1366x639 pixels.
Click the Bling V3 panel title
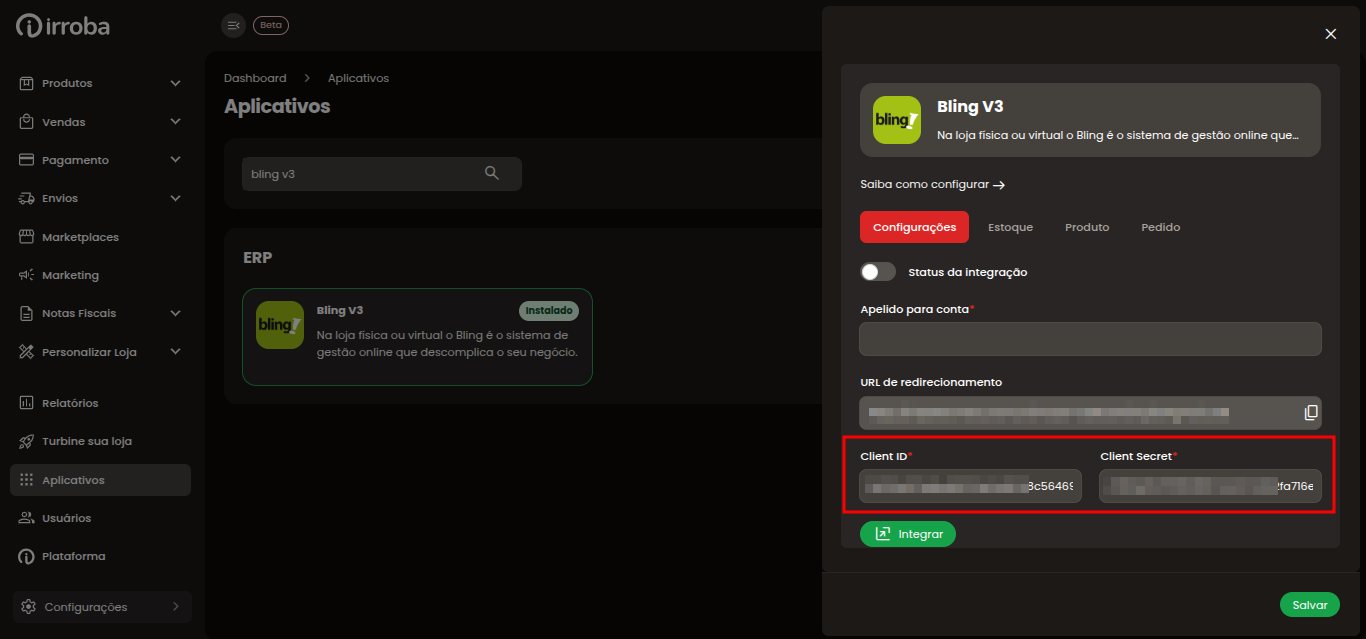pyautogui.click(x=970, y=107)
